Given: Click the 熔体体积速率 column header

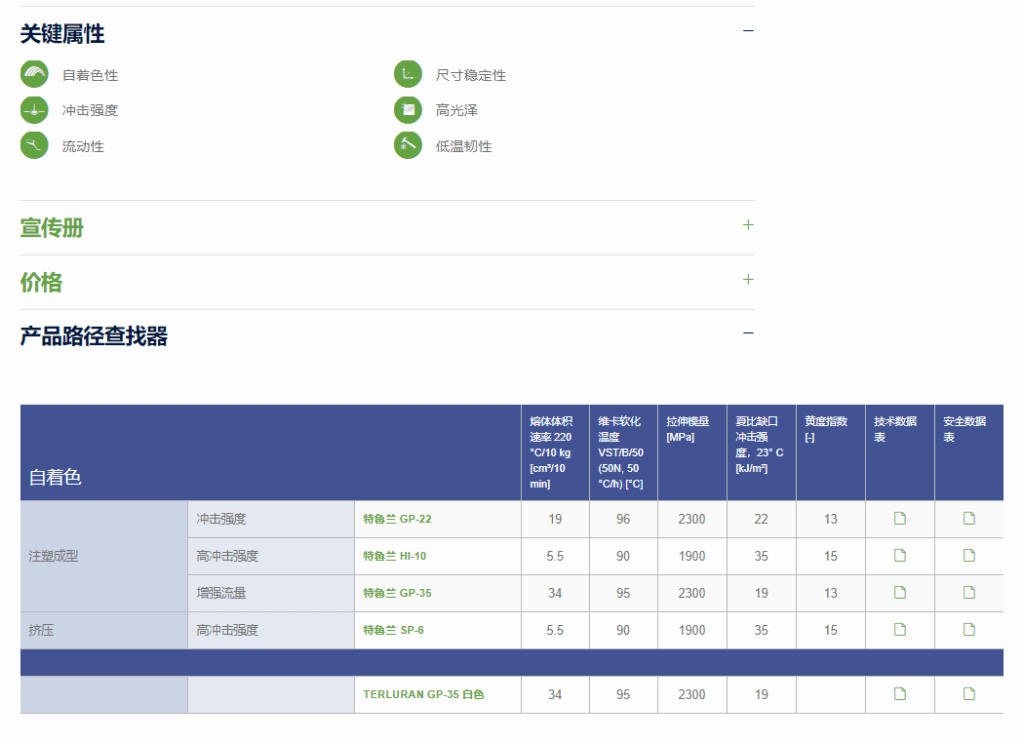Looking at the screenshot, I should point(555,452).
